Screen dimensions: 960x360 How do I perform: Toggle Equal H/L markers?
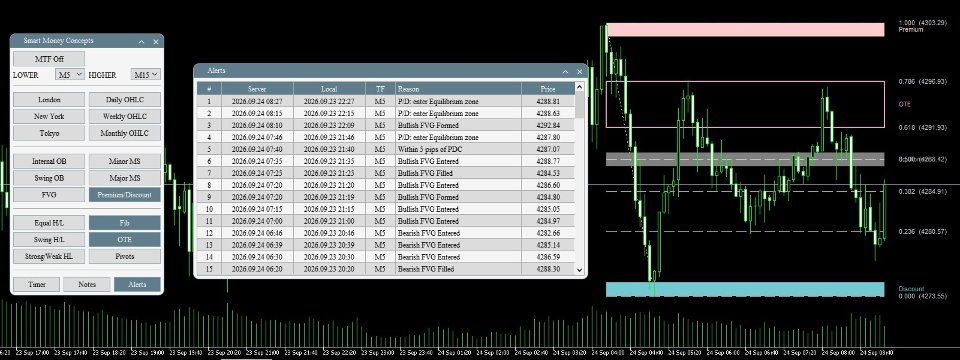tap(49, 223)
